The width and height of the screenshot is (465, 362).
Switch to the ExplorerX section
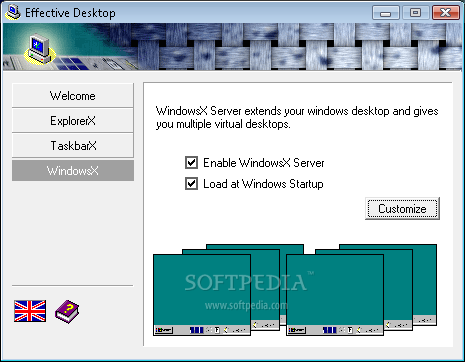click(73, 120)
